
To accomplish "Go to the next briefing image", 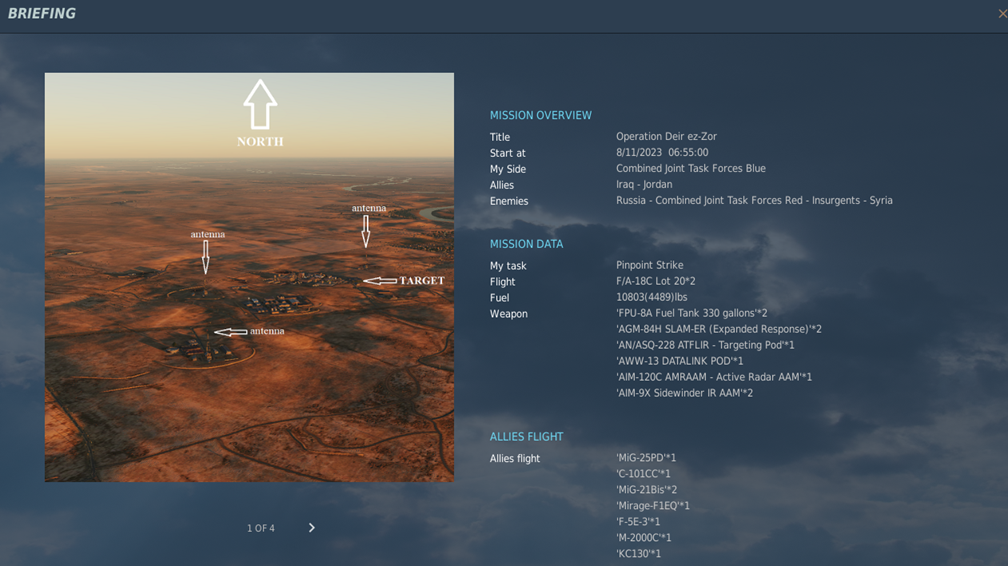I will click(311, 528).
